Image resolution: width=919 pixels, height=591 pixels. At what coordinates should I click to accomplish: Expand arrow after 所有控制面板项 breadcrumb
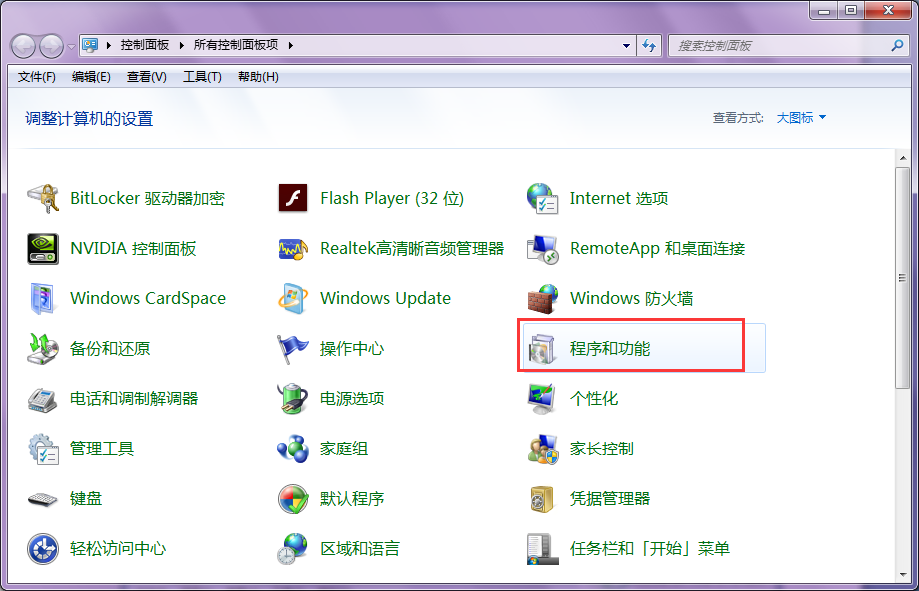click(x=290, y=45)
